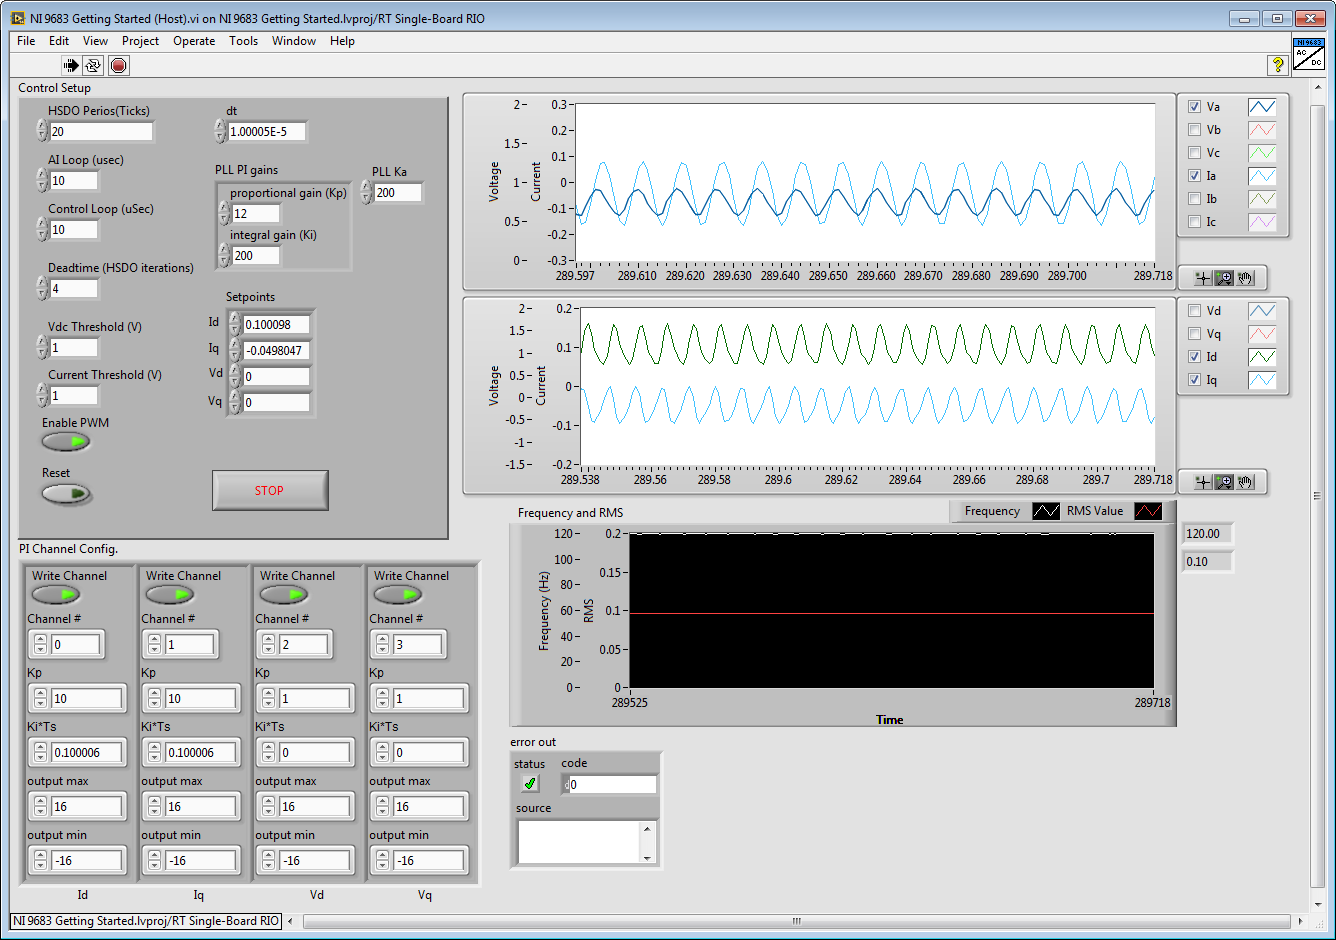Select zoom tool on top graph palette
The width and height of the screenshot is (1336, 940).
pyautogui.click(x=1223, y=278)
